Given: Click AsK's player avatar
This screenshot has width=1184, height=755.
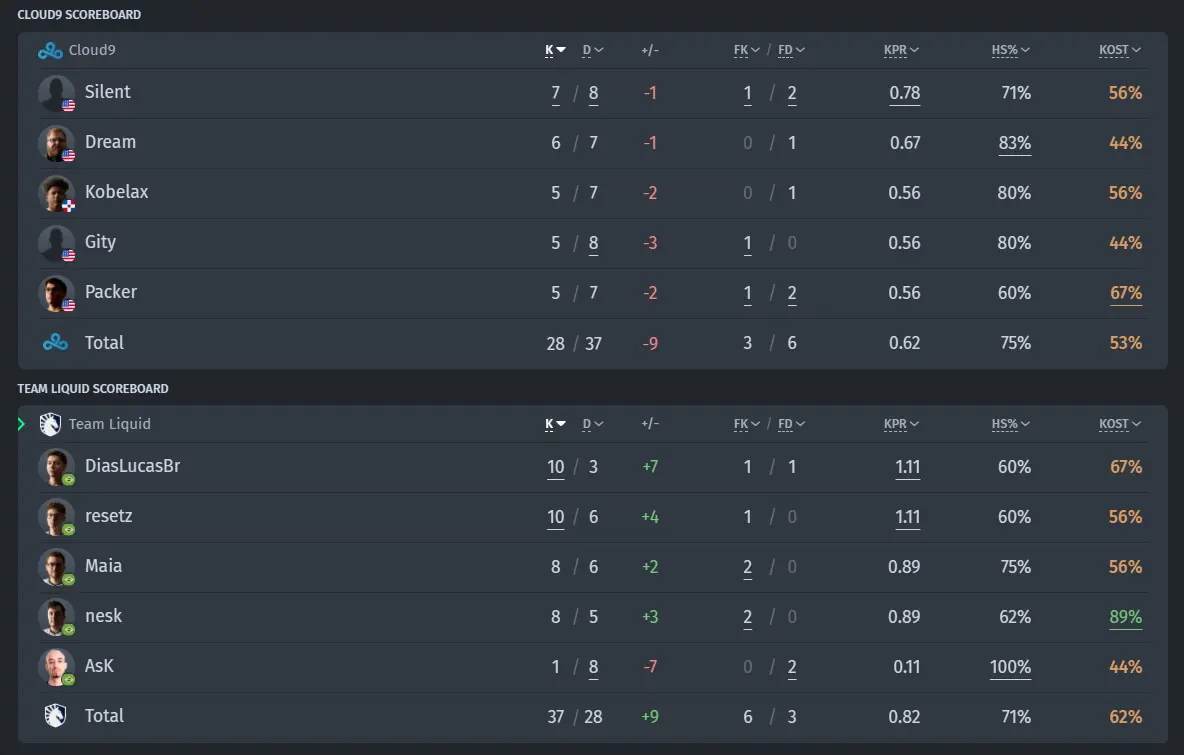Looking at the screenshot, I should click(57, 667).
